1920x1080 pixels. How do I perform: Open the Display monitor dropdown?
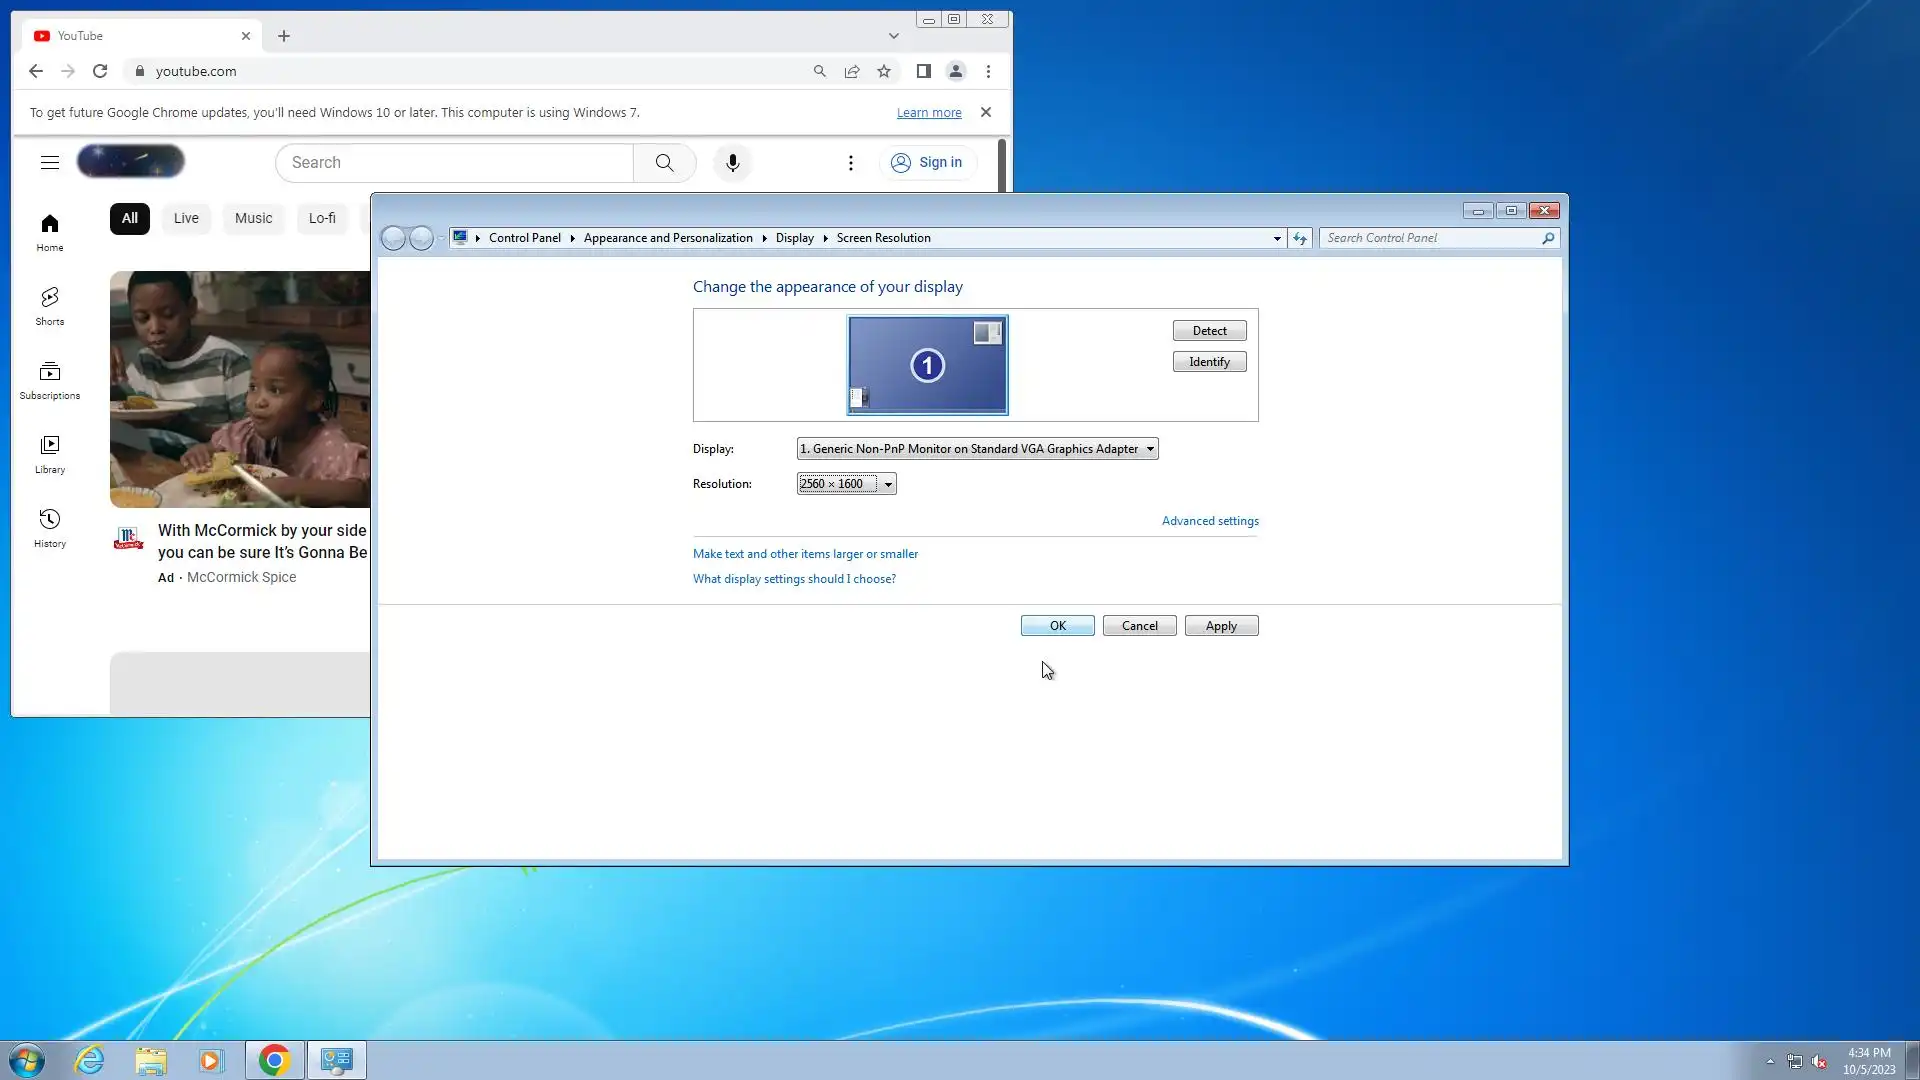[1150, 449]
